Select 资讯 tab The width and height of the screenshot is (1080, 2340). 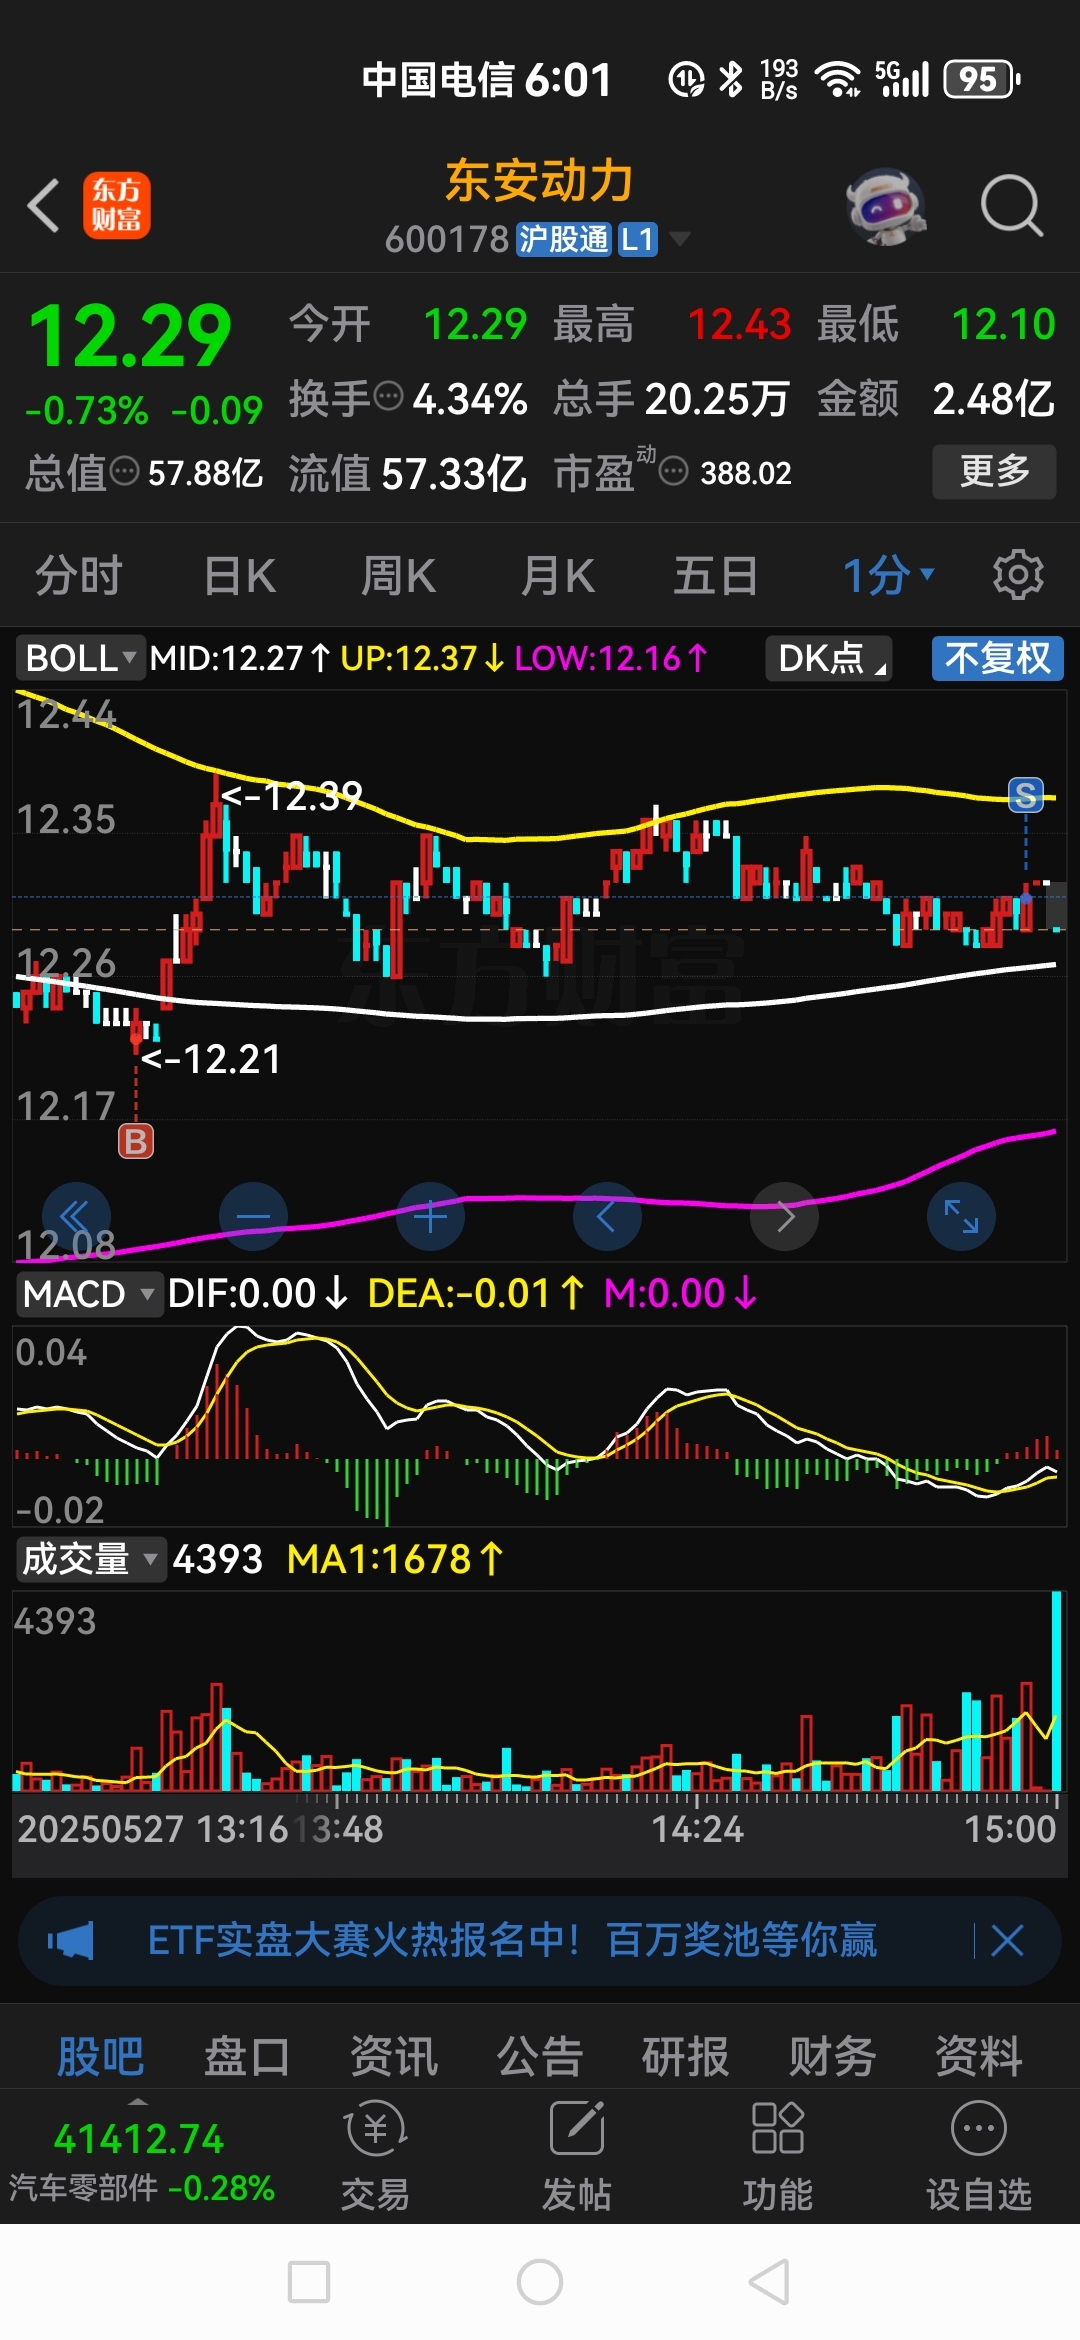(x=393, y=2057)
